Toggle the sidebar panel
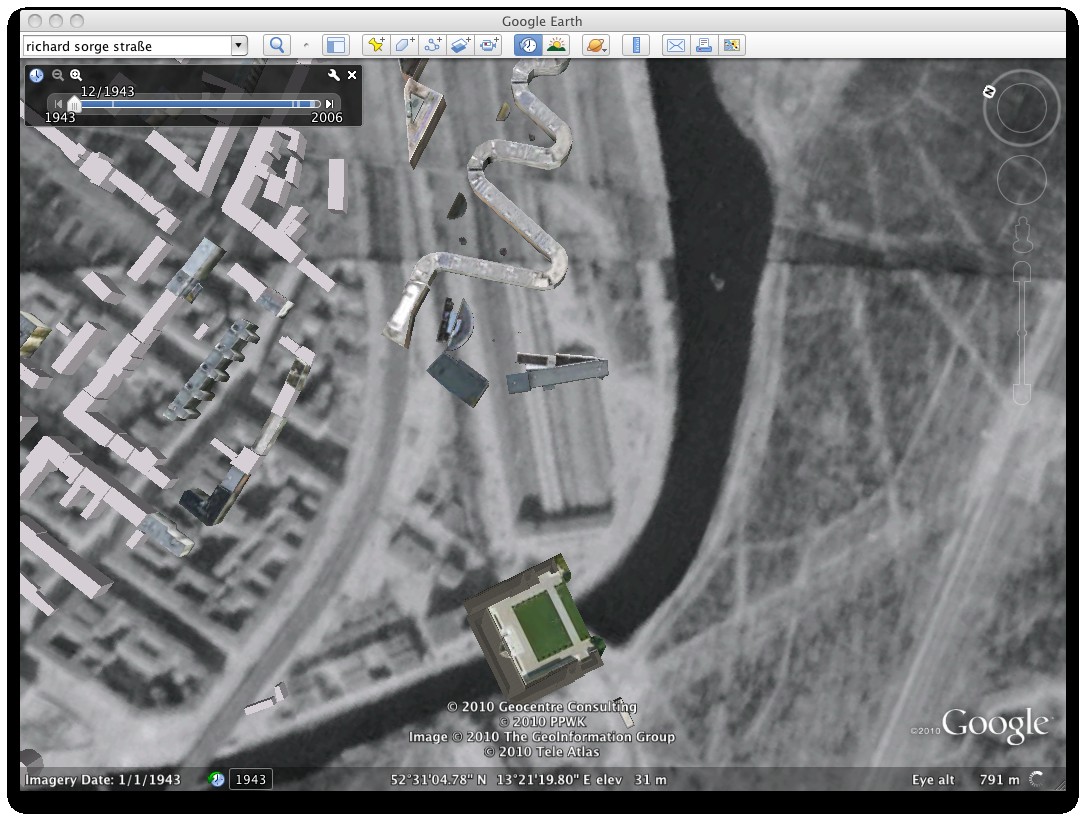The width and height of the screenshot is (1086, 821). click(x=335, y=45)
